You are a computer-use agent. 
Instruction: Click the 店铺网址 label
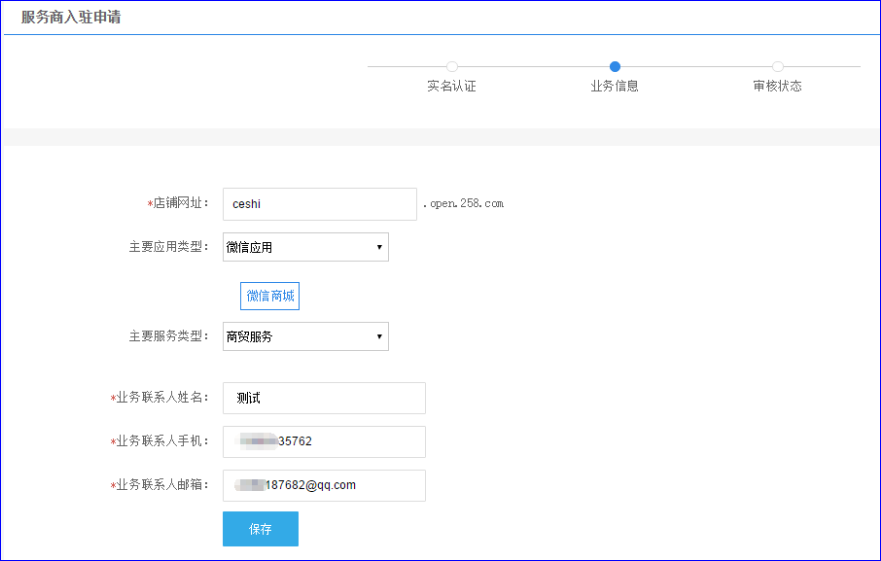click(178, 203)
